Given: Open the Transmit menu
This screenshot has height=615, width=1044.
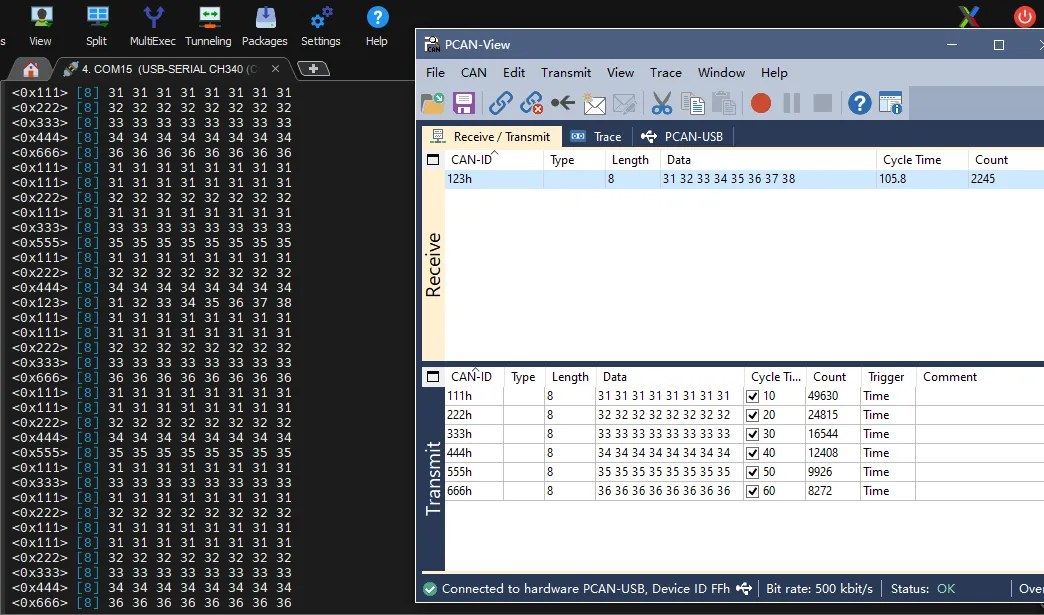Looking at the screenshot, I should [566, 73].
